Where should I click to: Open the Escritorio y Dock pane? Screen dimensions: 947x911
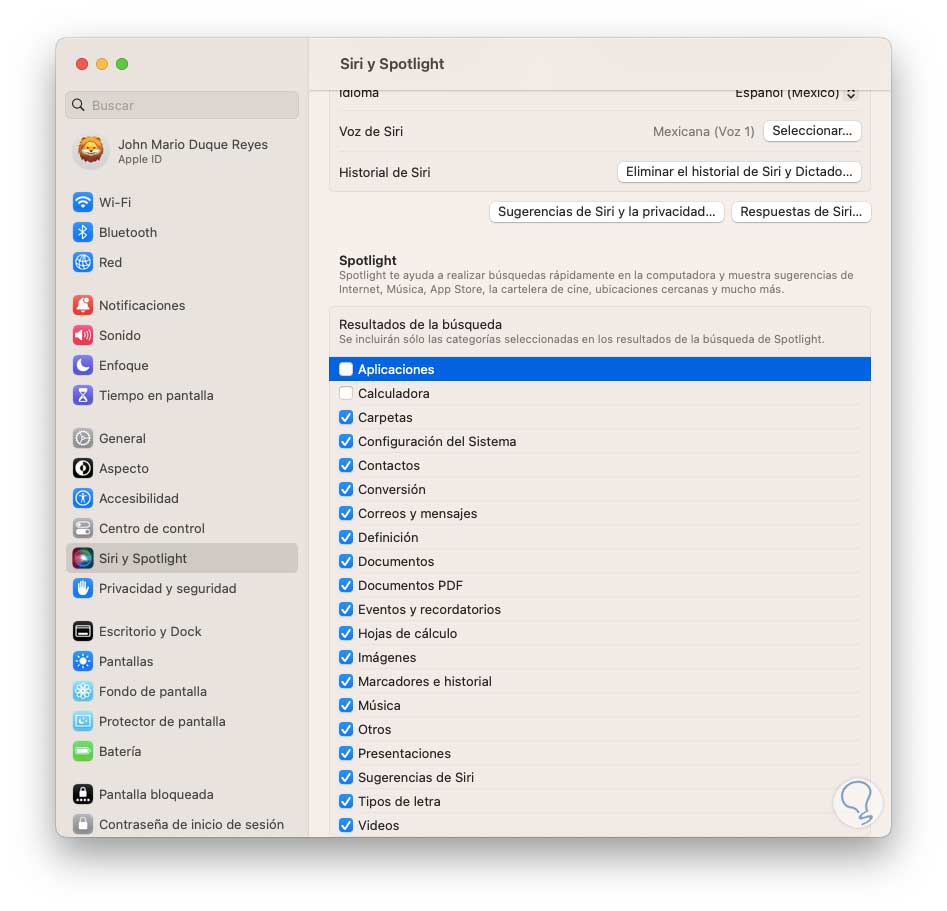pos(182,631)
